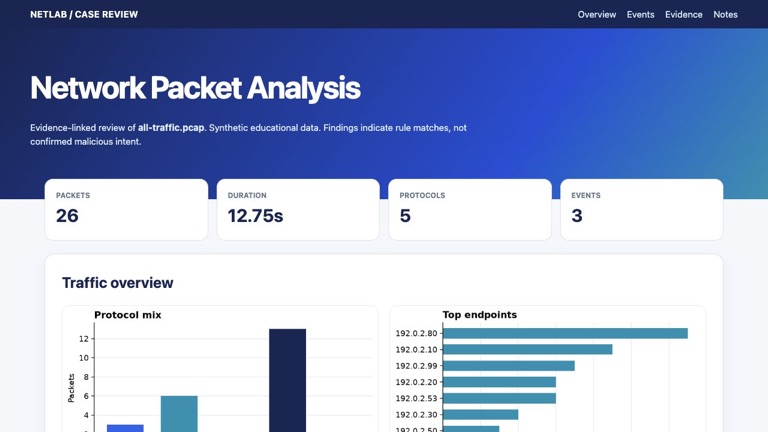Click the bar for endpoint 192.0.2.53
The height and width of the screenshot is (432, 768).
[499, 398]
